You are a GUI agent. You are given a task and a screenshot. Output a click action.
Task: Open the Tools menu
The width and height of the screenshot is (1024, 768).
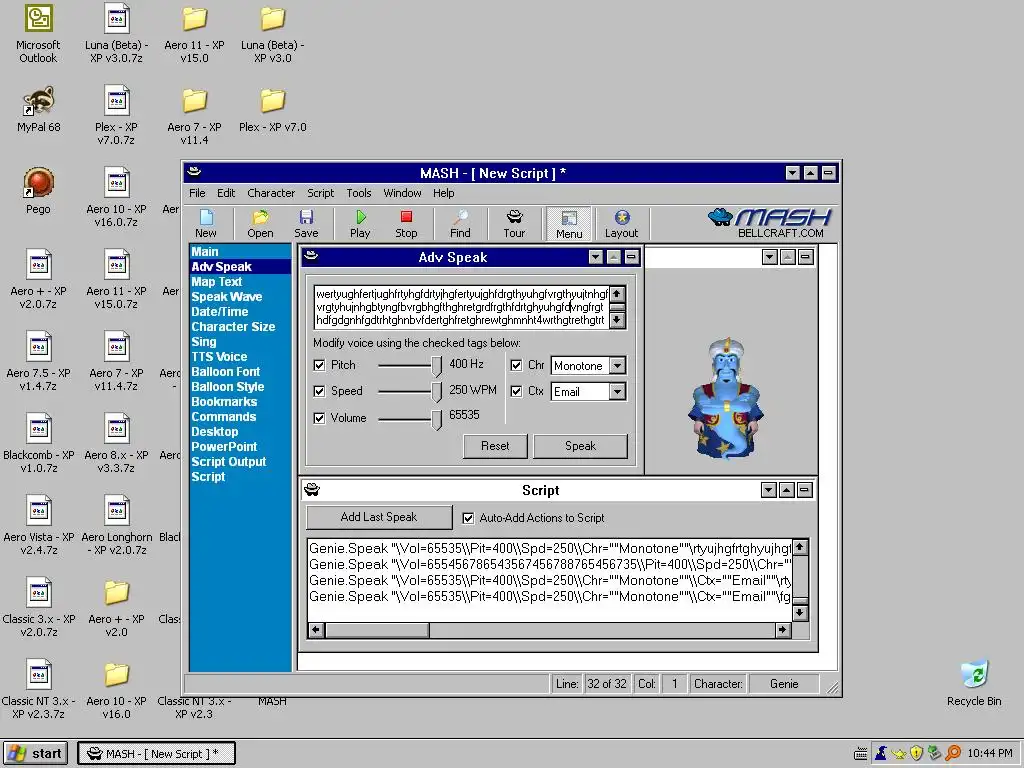[x=359, y=193]
